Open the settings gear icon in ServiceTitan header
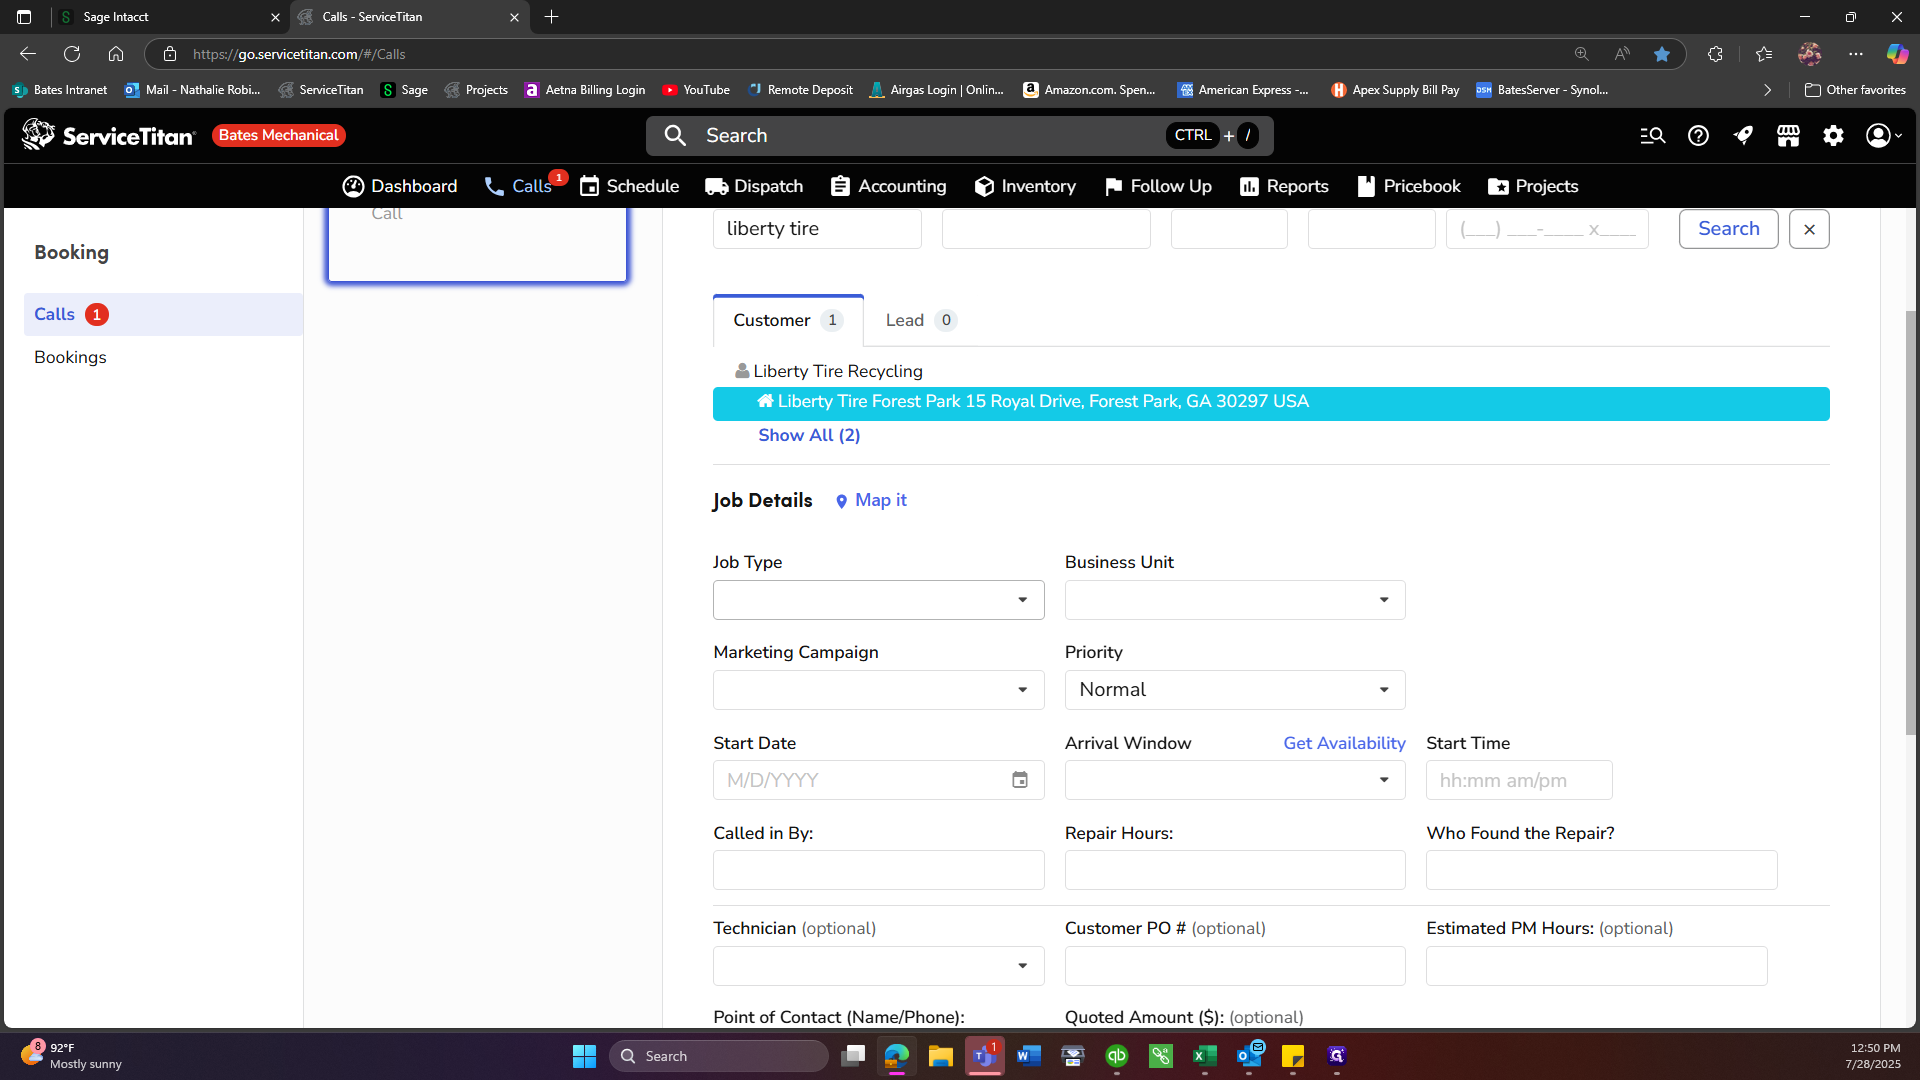 tap(1833, 136)
